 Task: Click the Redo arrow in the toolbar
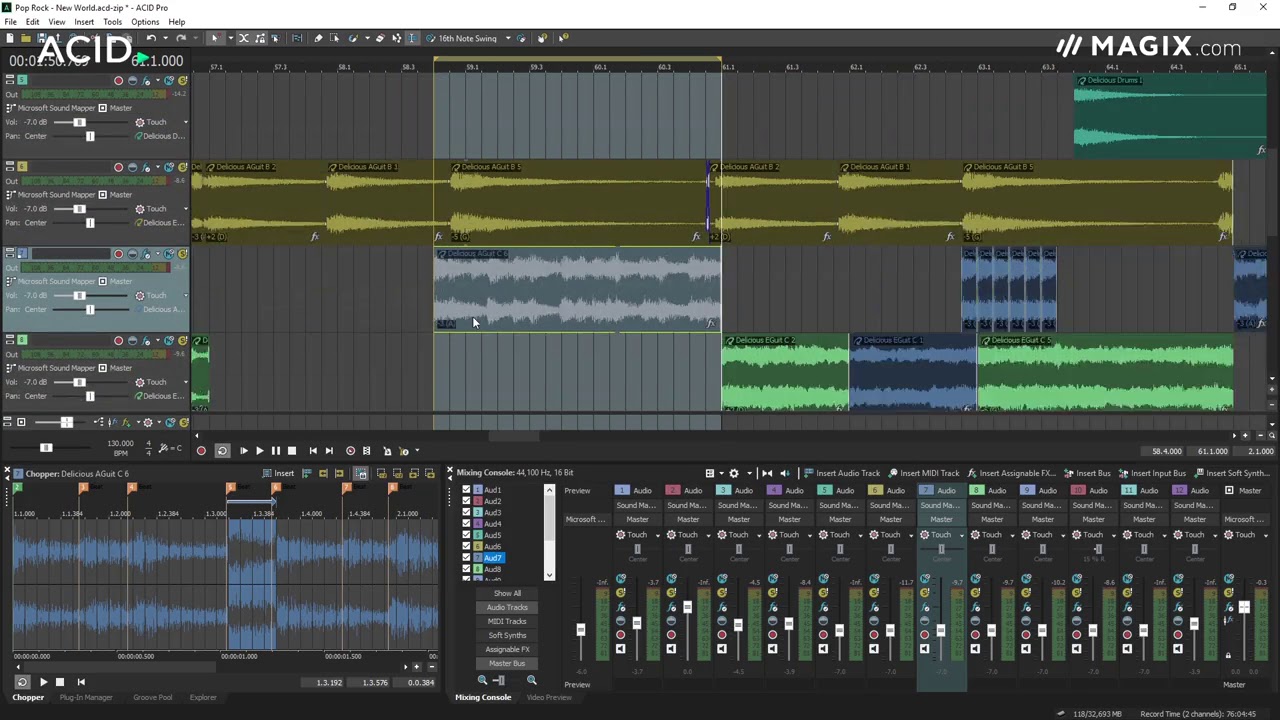coord(181,38)
